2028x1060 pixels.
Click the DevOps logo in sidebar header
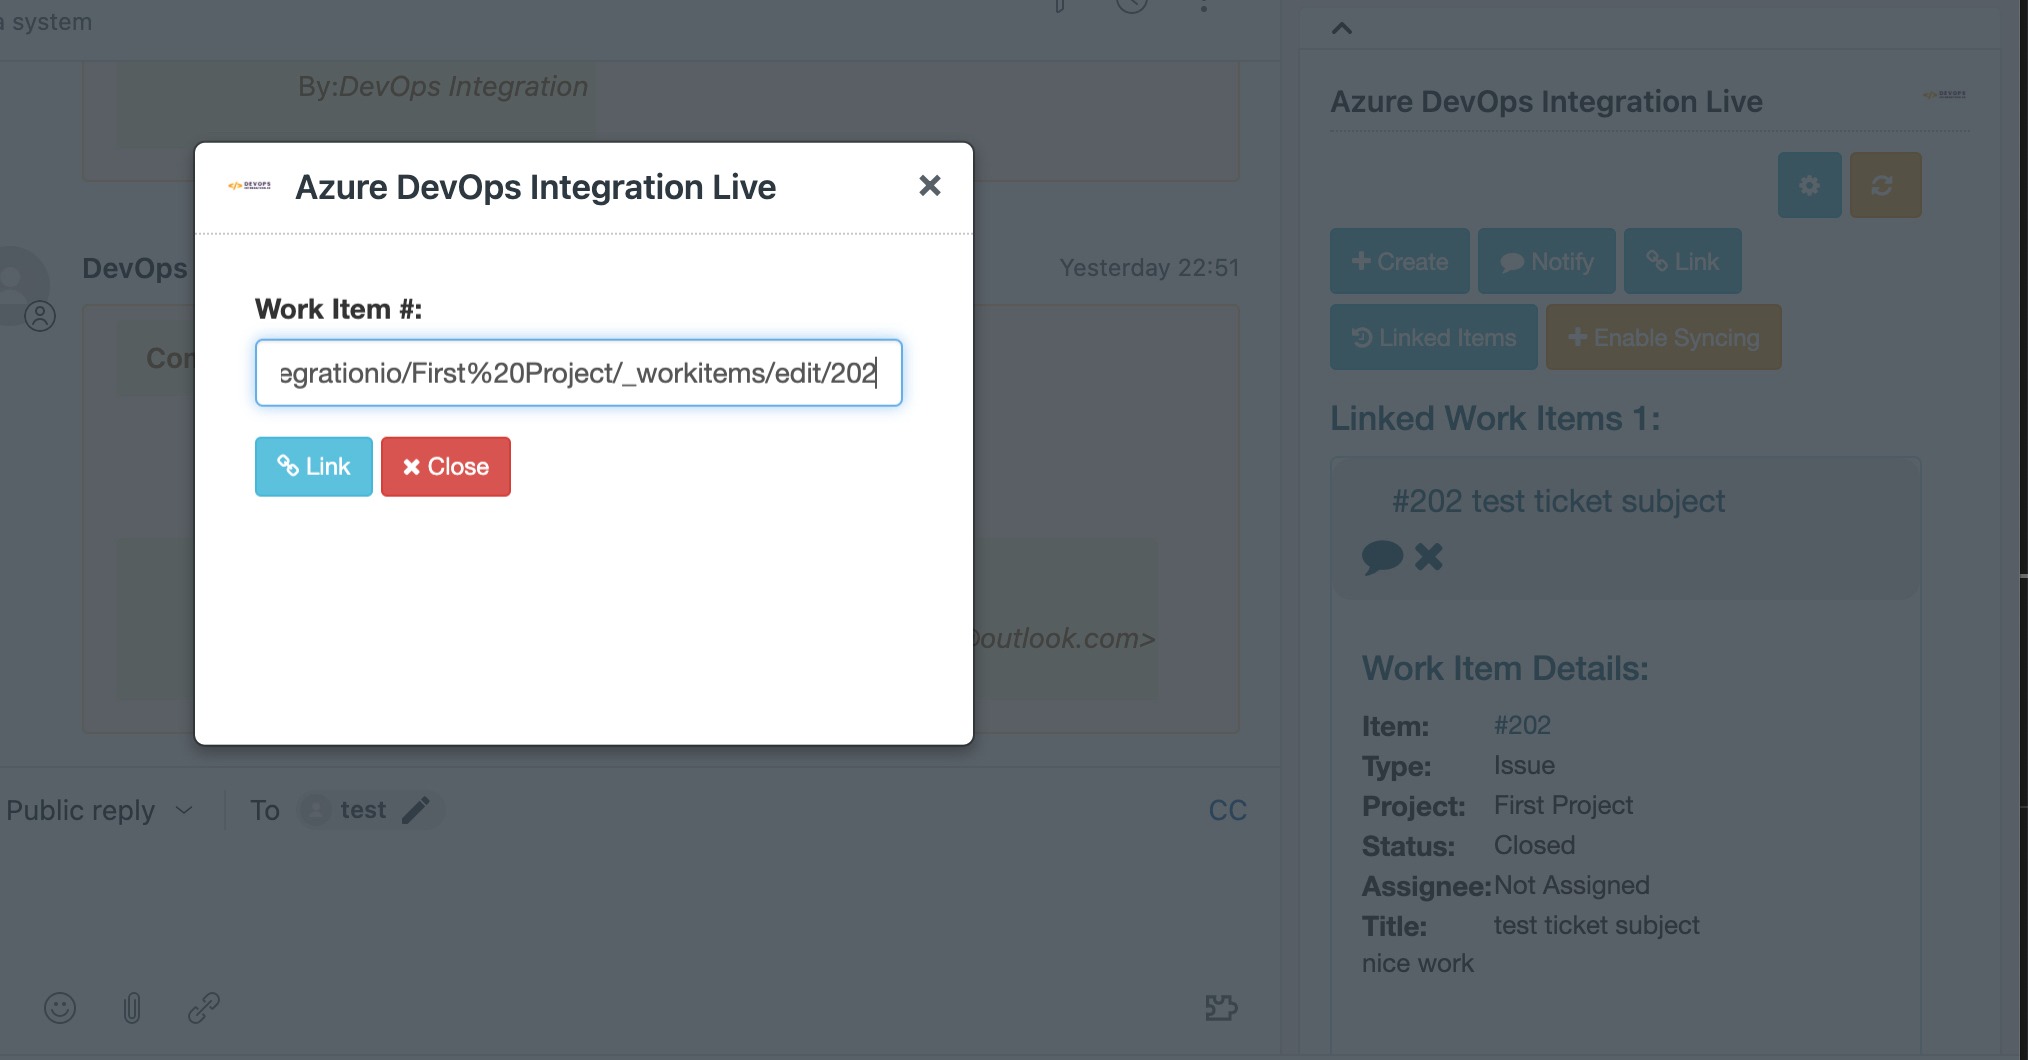tap(1944, 95)
